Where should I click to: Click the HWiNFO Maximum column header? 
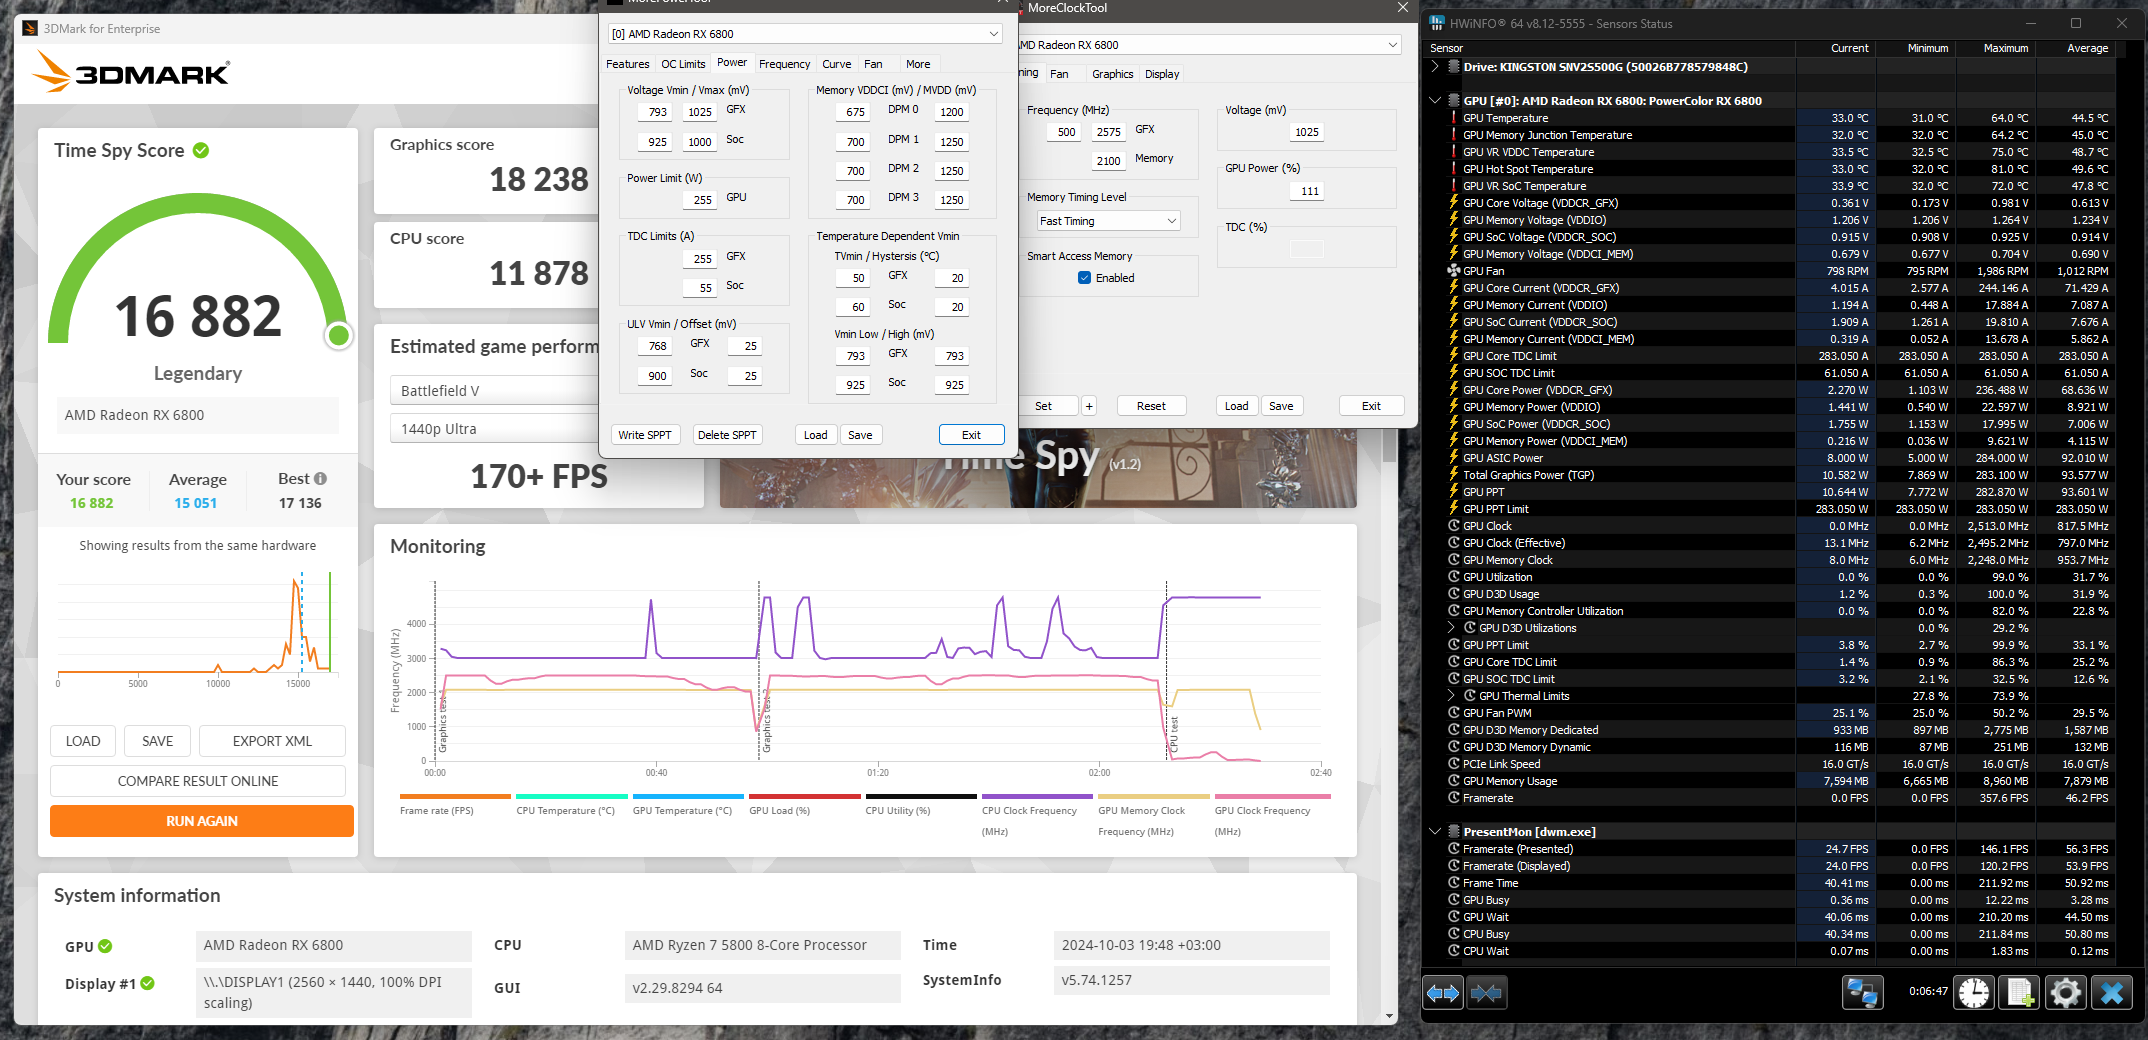coord(2006,48)
